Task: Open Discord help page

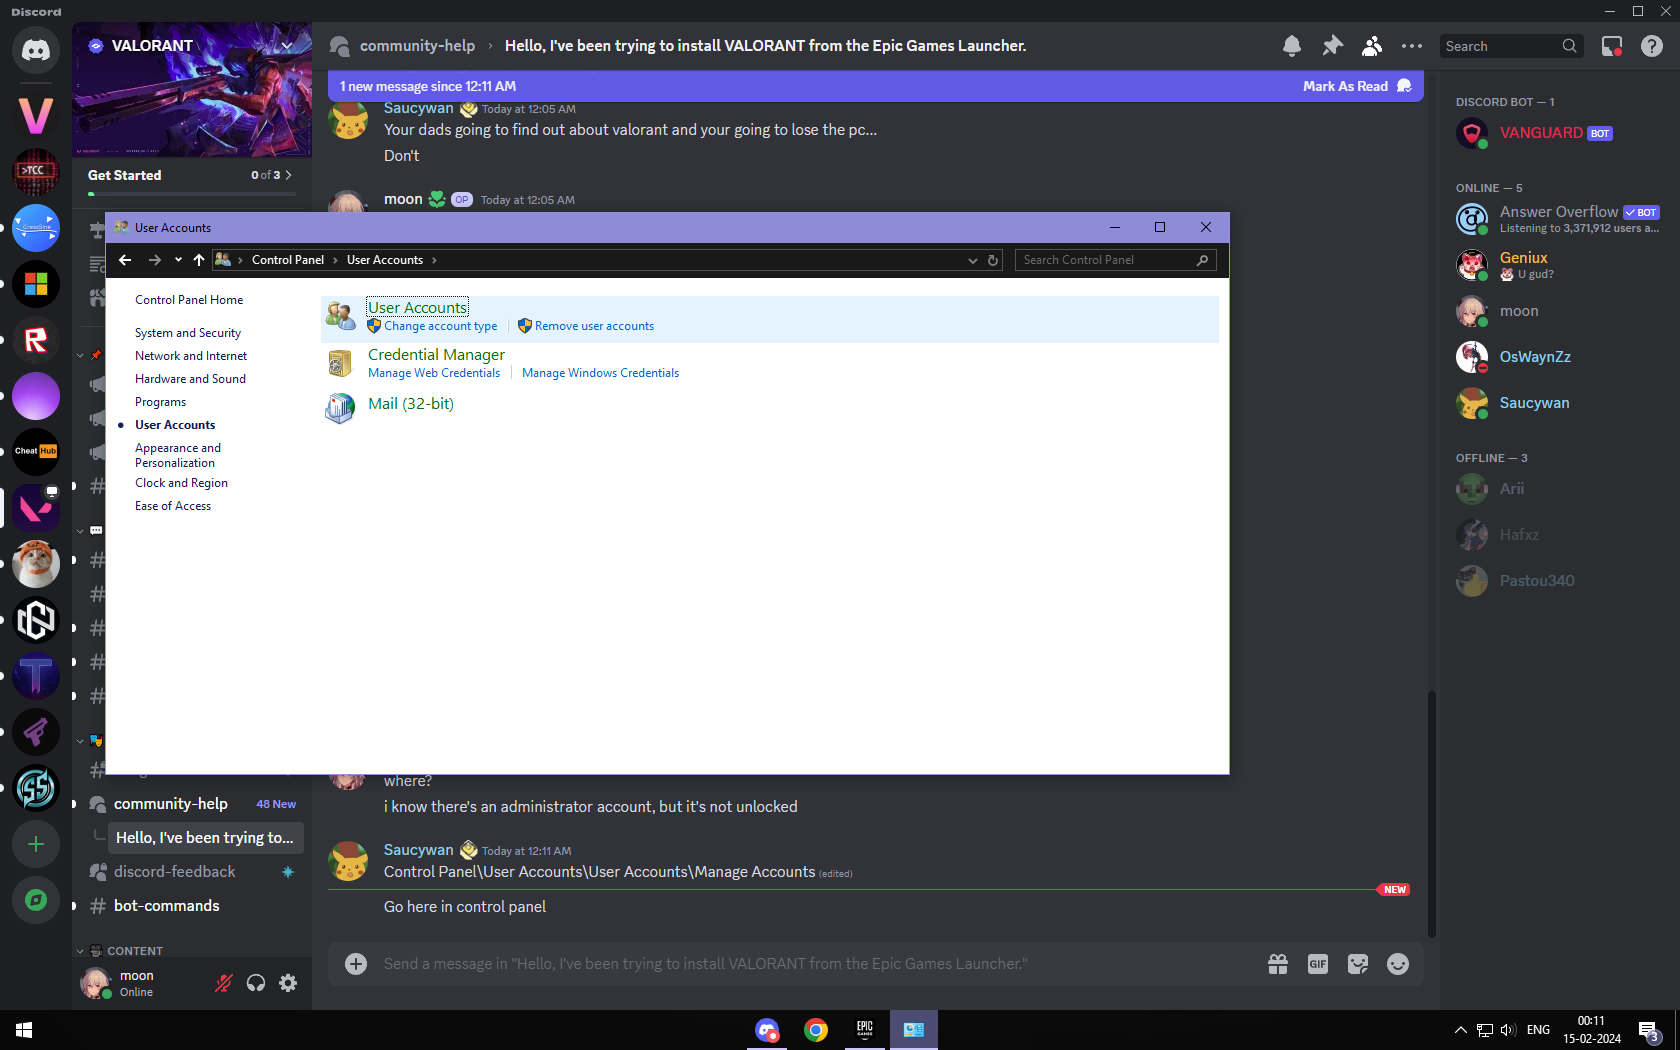Action: coord(1652,46)
